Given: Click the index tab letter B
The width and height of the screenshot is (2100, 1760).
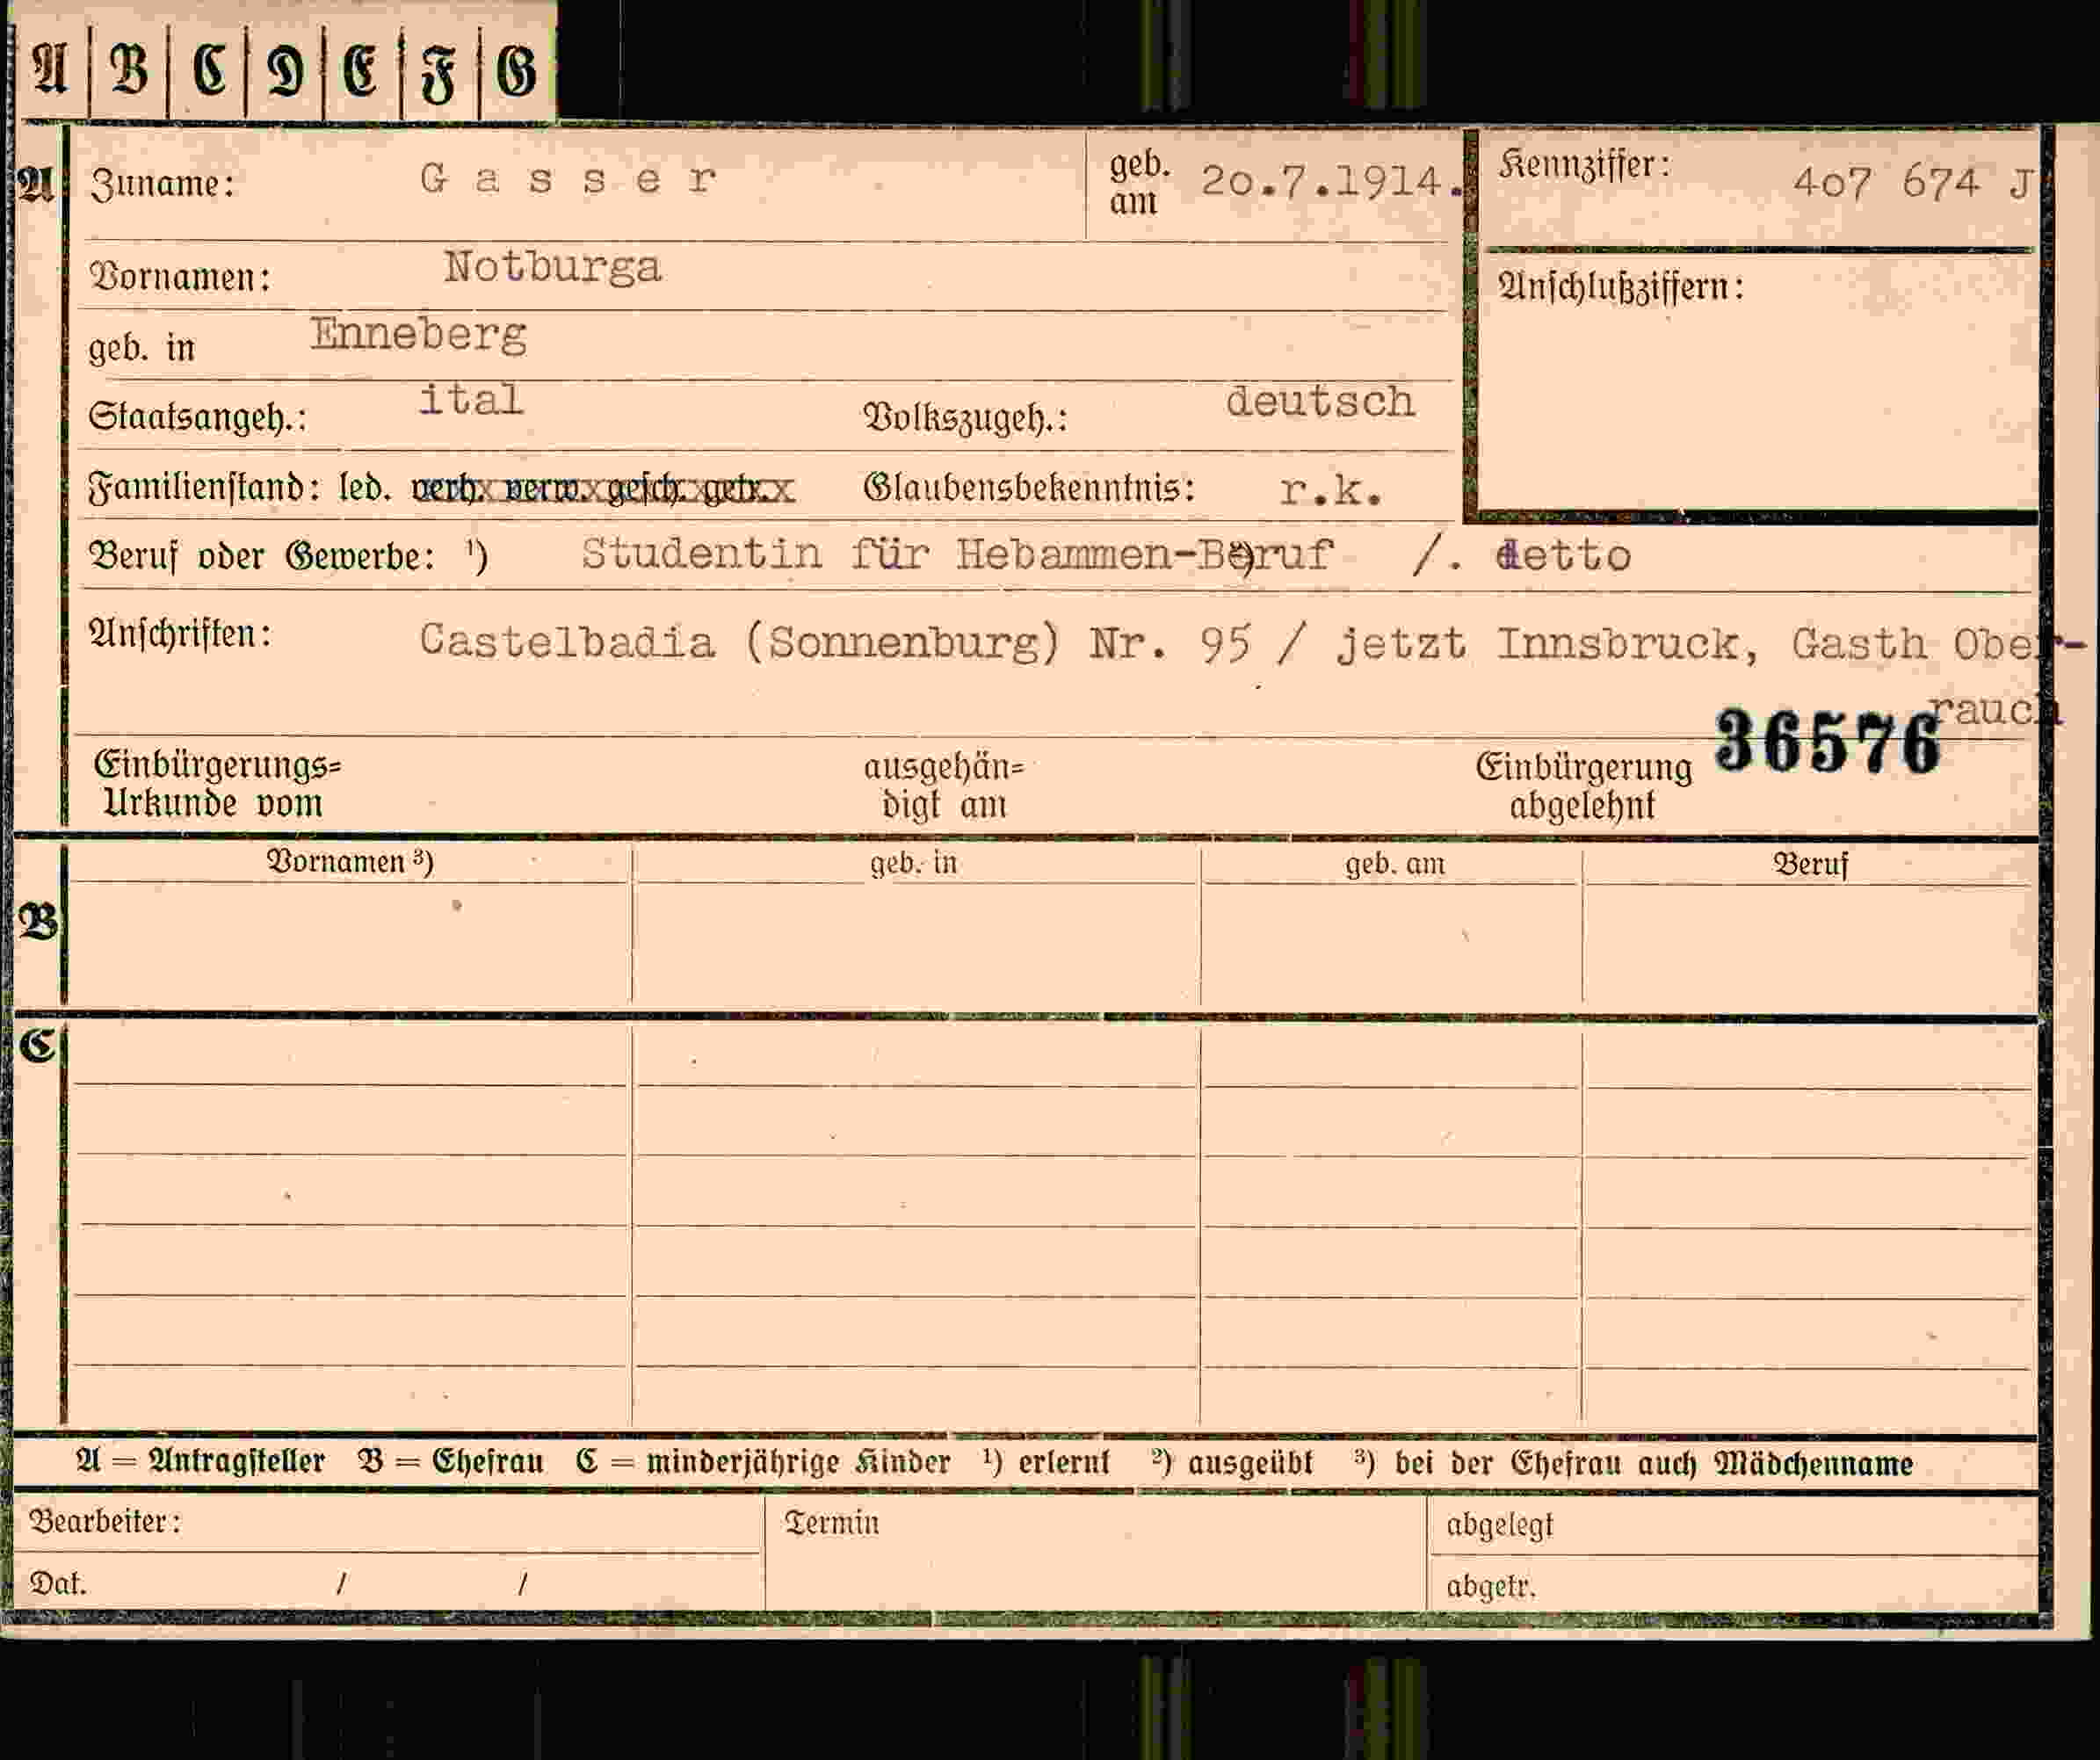Looking at the screenshot, I should pos(129,70).
